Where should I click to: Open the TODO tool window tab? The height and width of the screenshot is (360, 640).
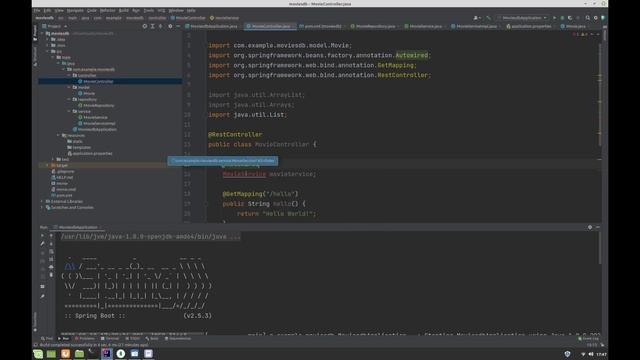click(133, 338)
